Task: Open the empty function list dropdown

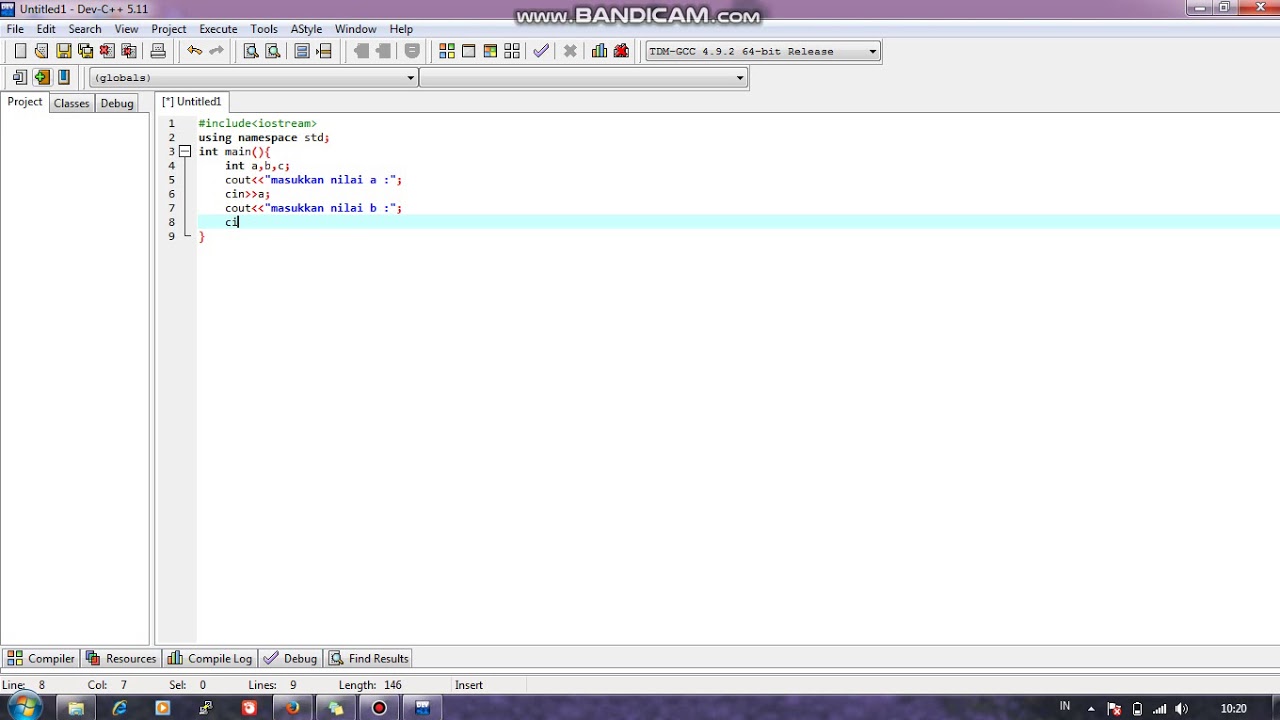Action: point(583,78)
